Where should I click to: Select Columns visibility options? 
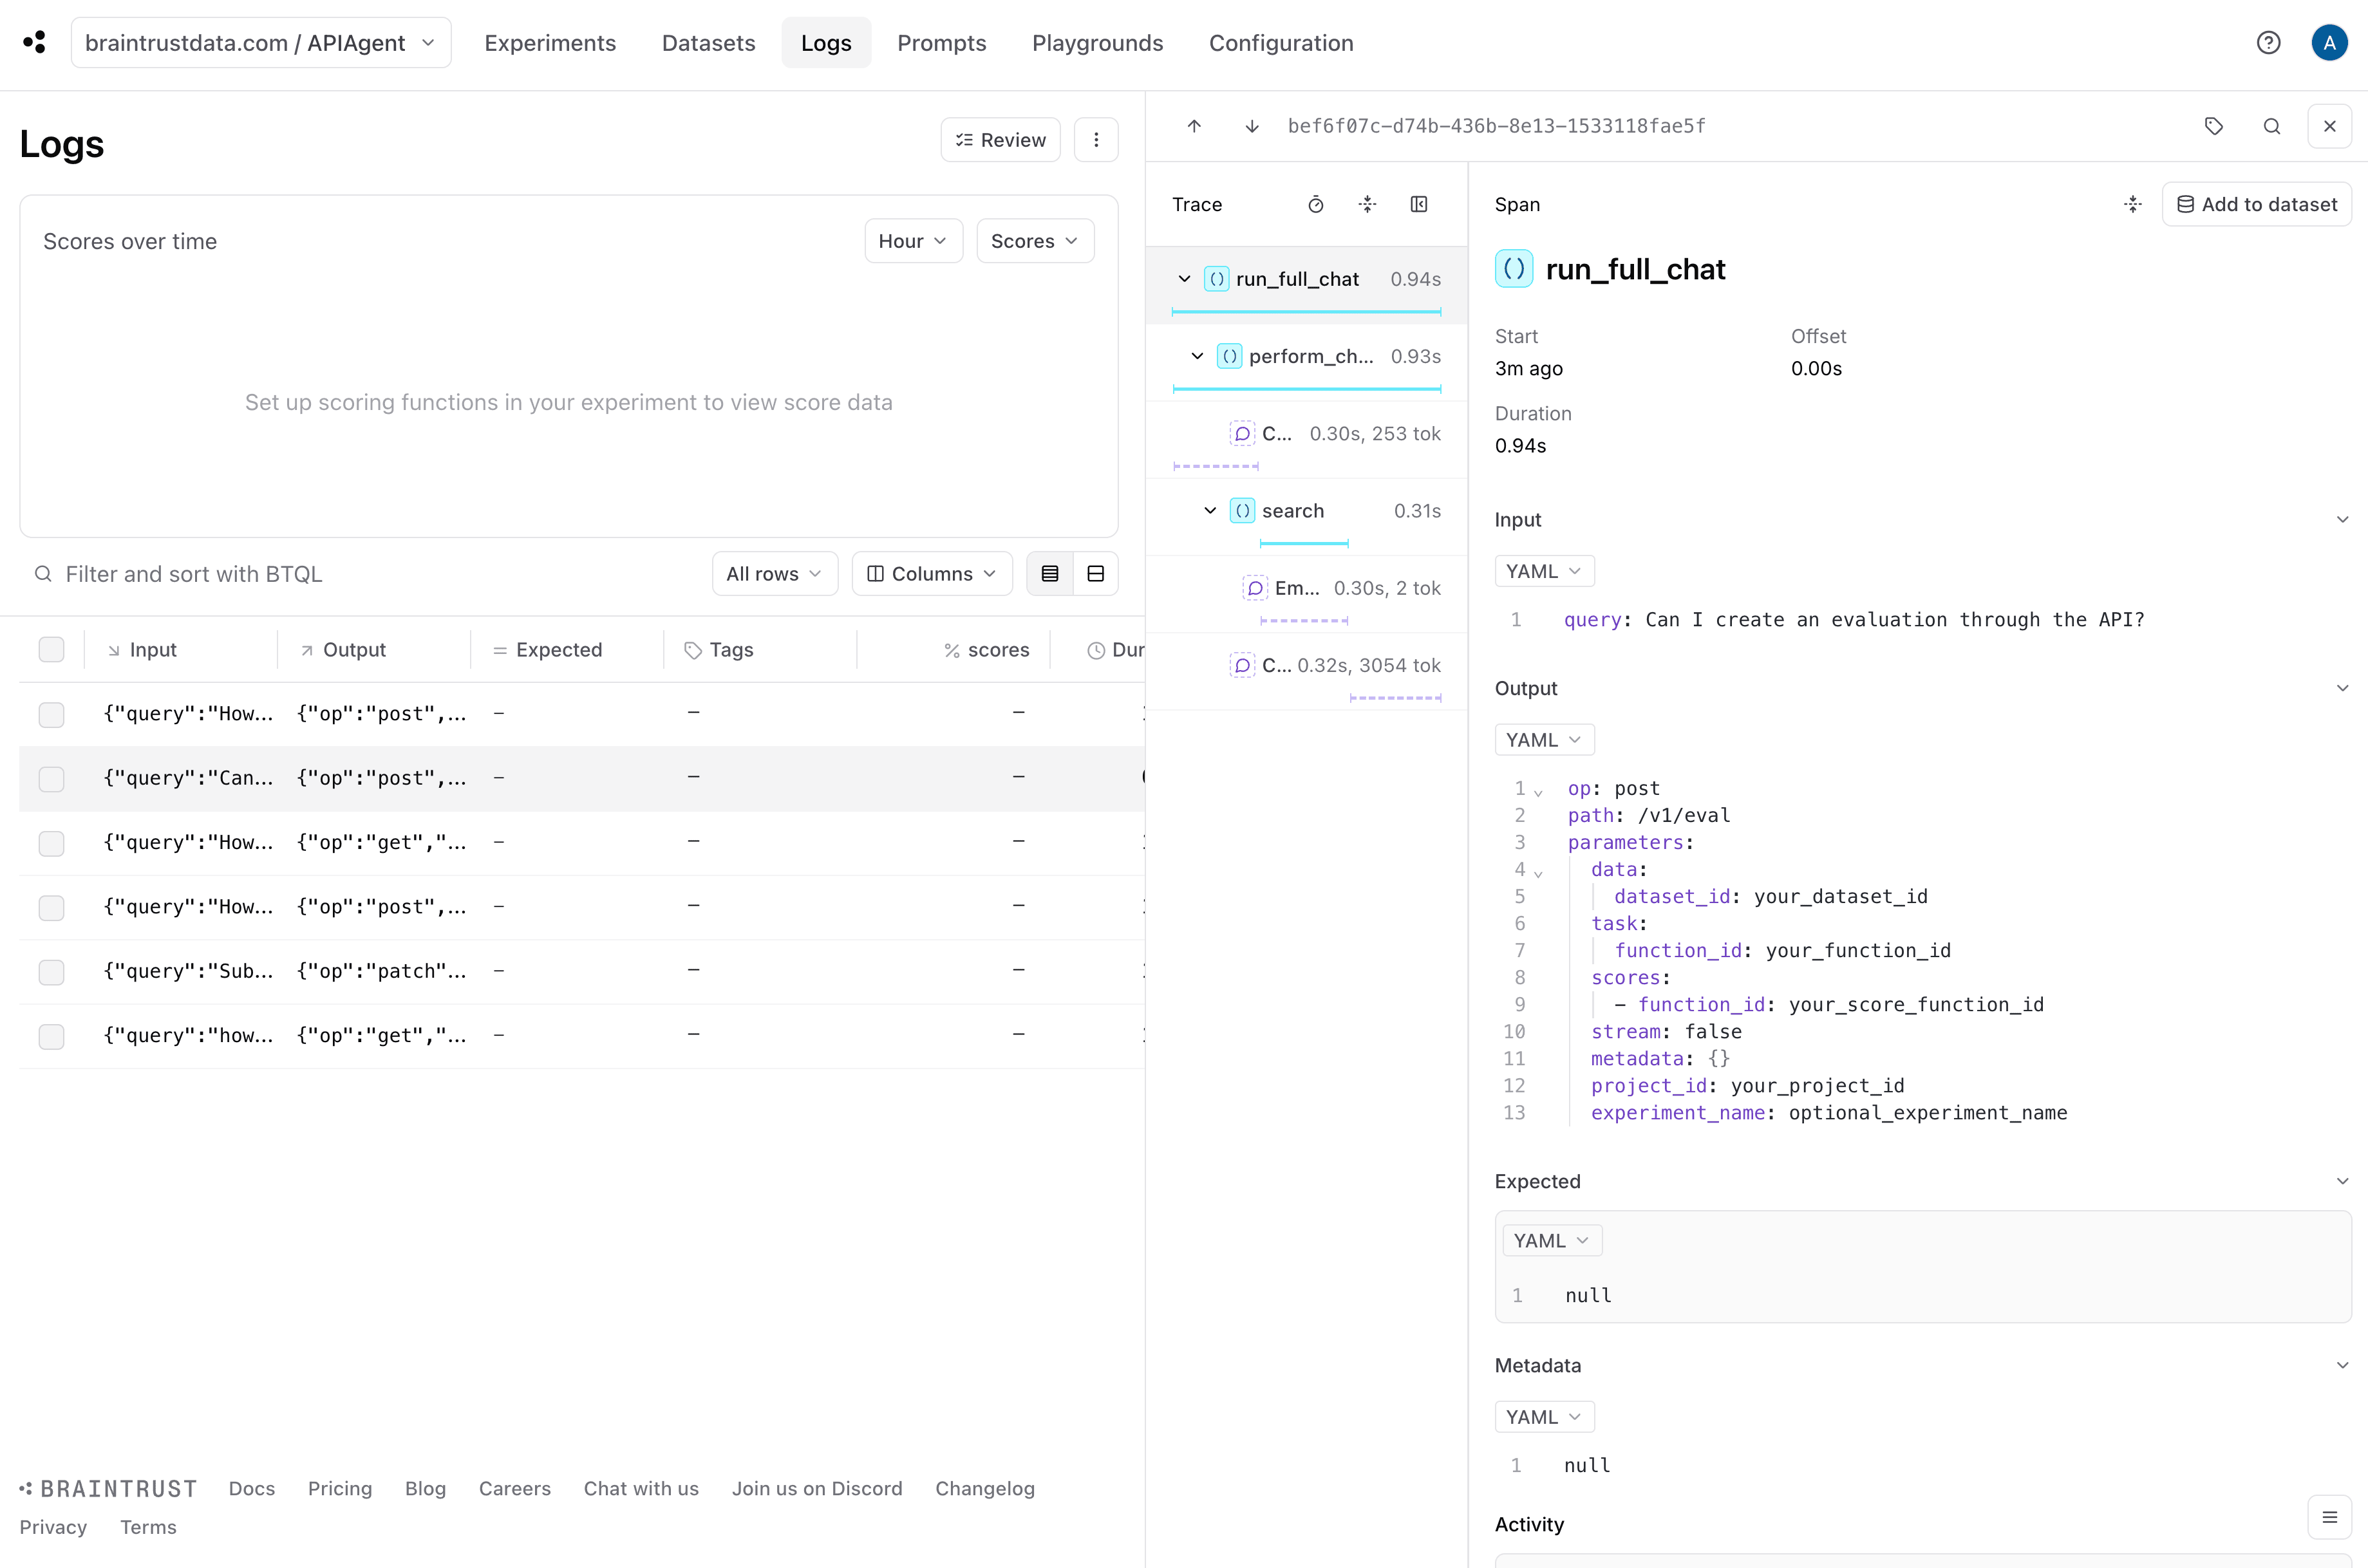[929, 572]
